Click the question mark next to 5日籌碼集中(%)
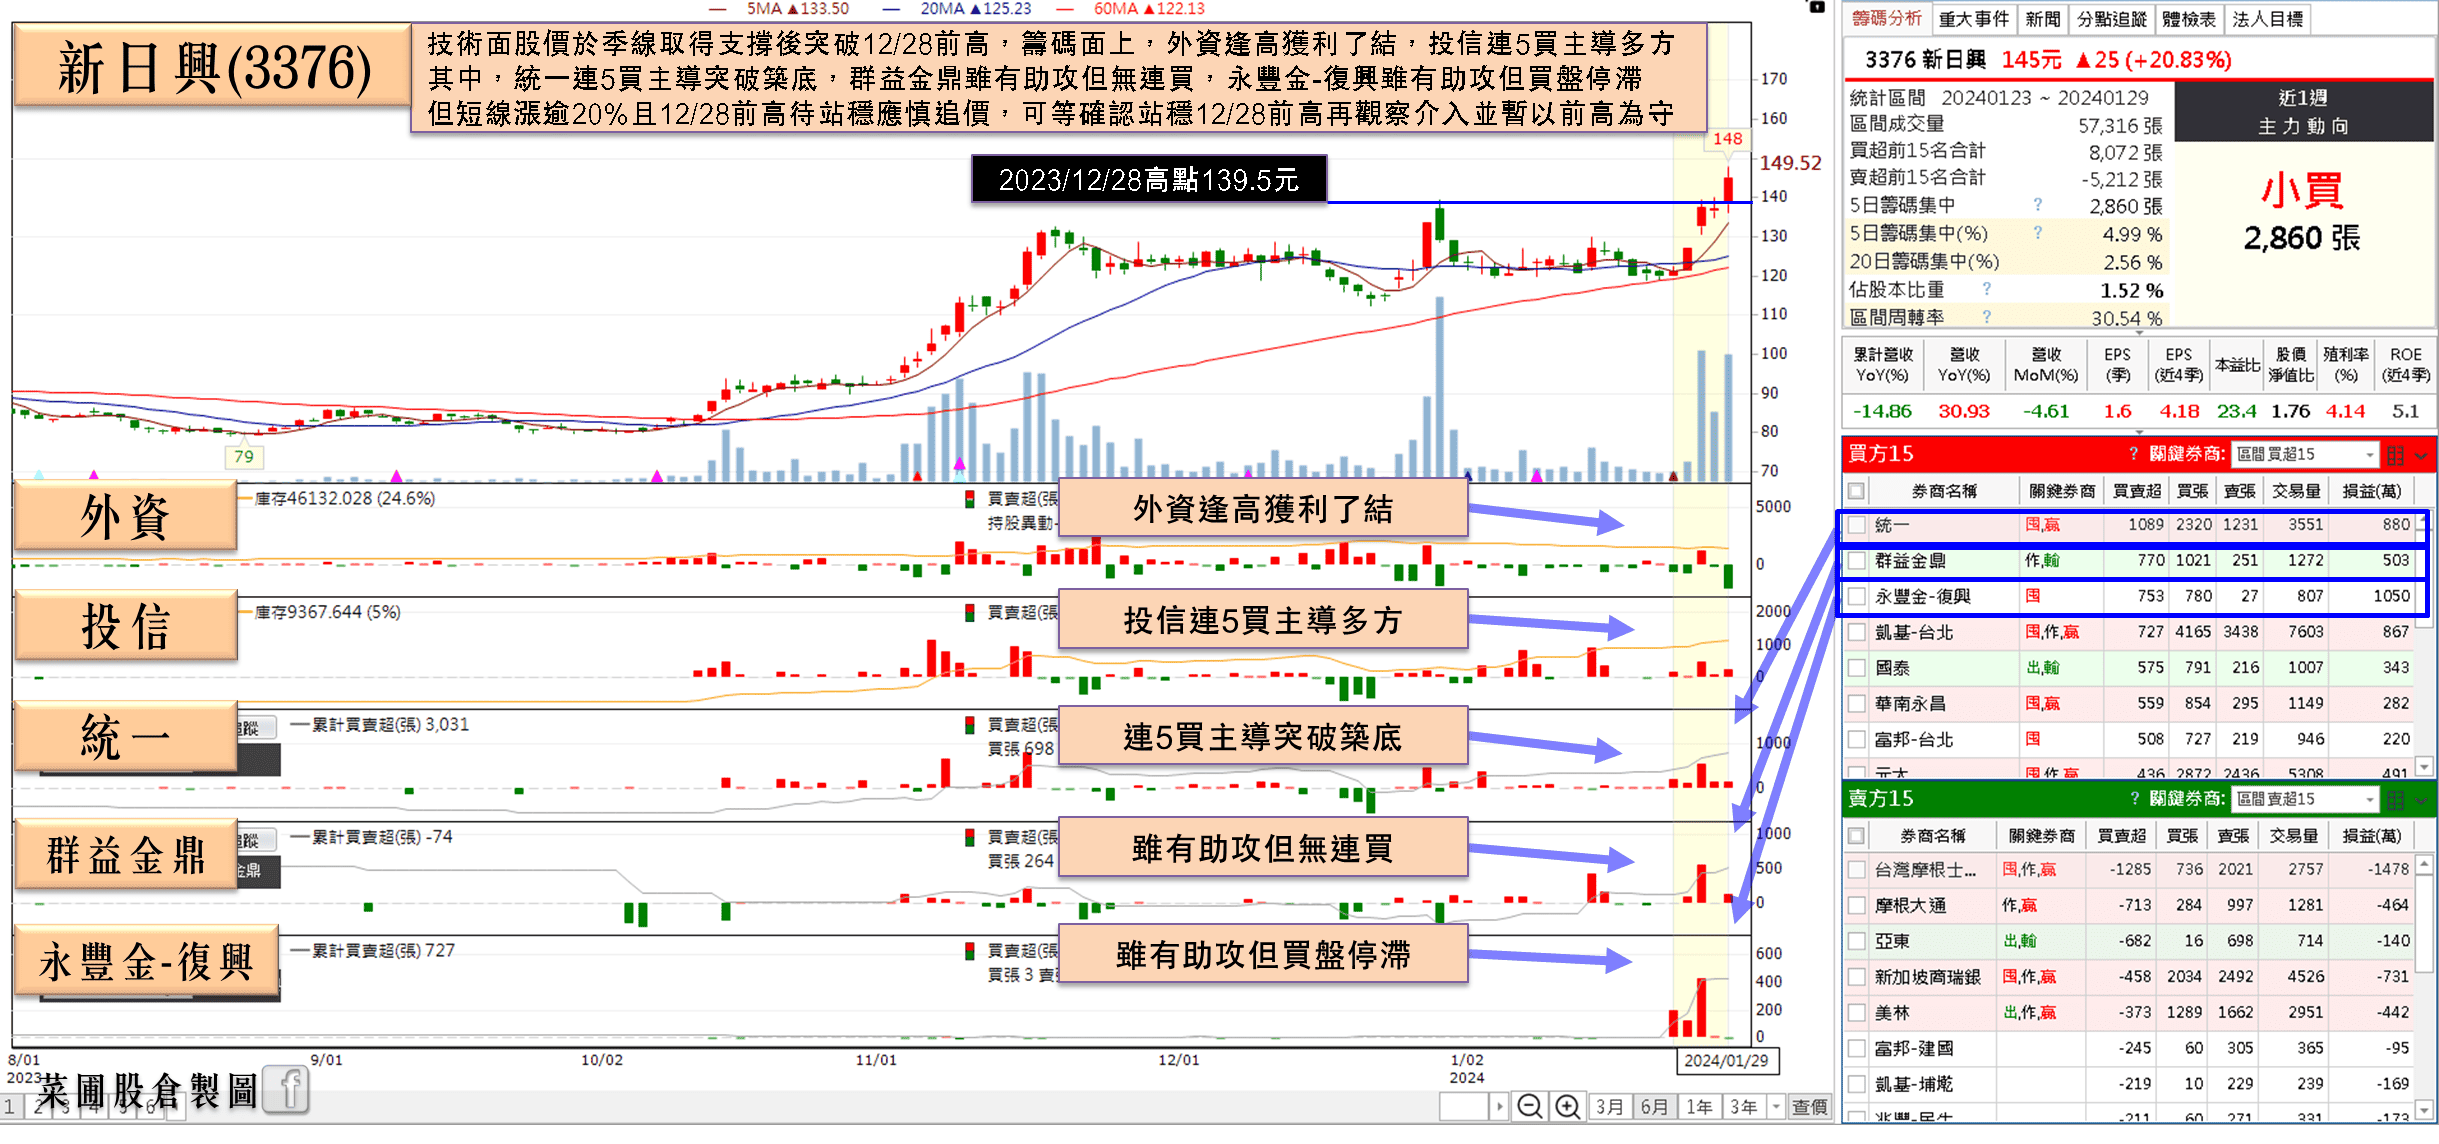2439x1144 pixels. (x=2037, y=233)
